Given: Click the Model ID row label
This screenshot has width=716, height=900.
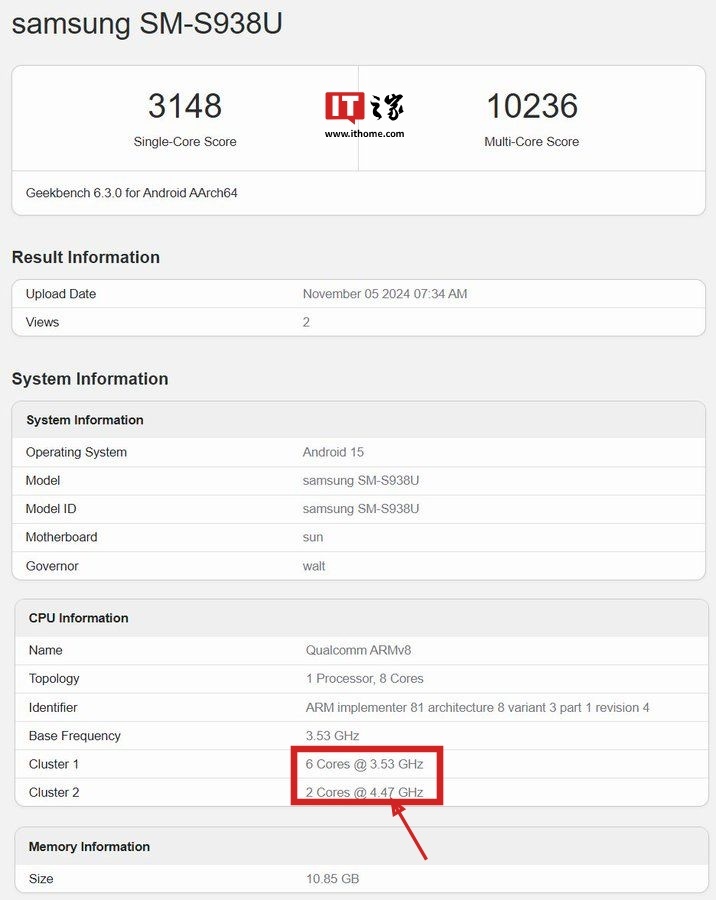Looking at the screenshot, I should (x=51, y=509).
